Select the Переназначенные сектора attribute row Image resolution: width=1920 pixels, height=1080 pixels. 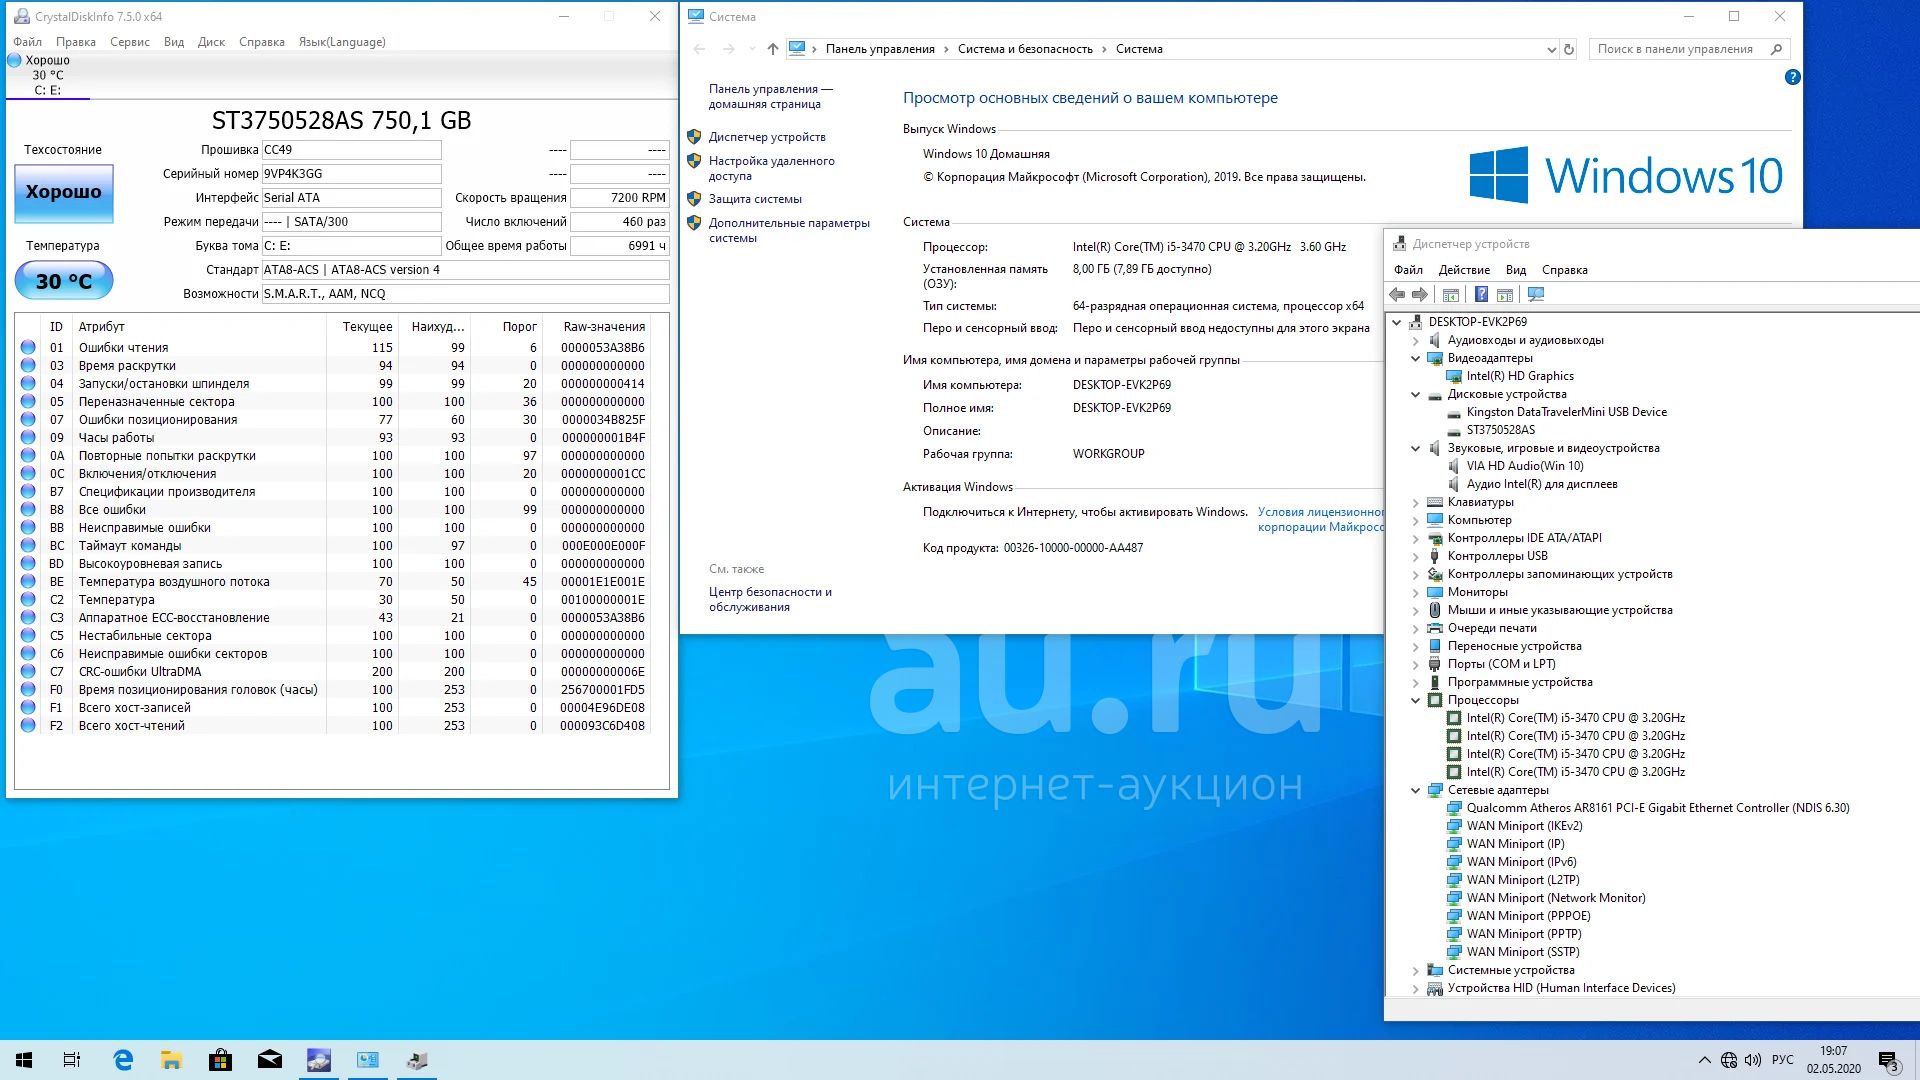coord(334,402)
